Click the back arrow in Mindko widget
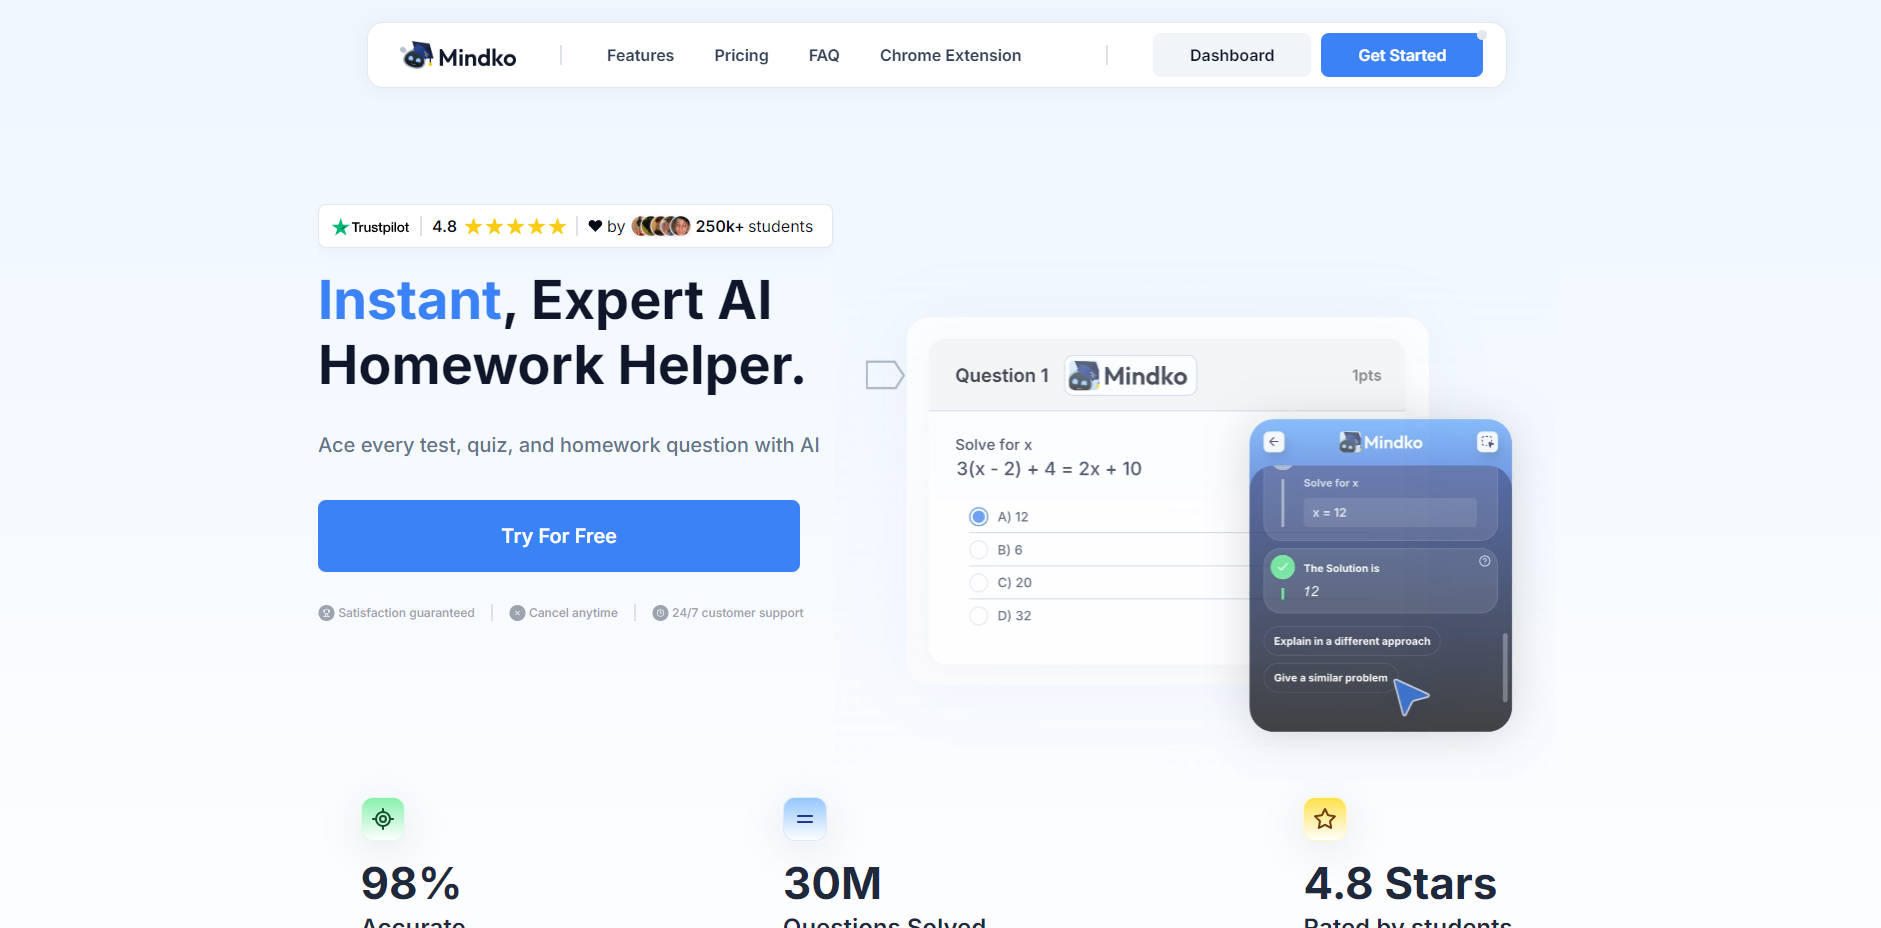This screenshot has width=1881, height=928. (x=1273, y=442)
